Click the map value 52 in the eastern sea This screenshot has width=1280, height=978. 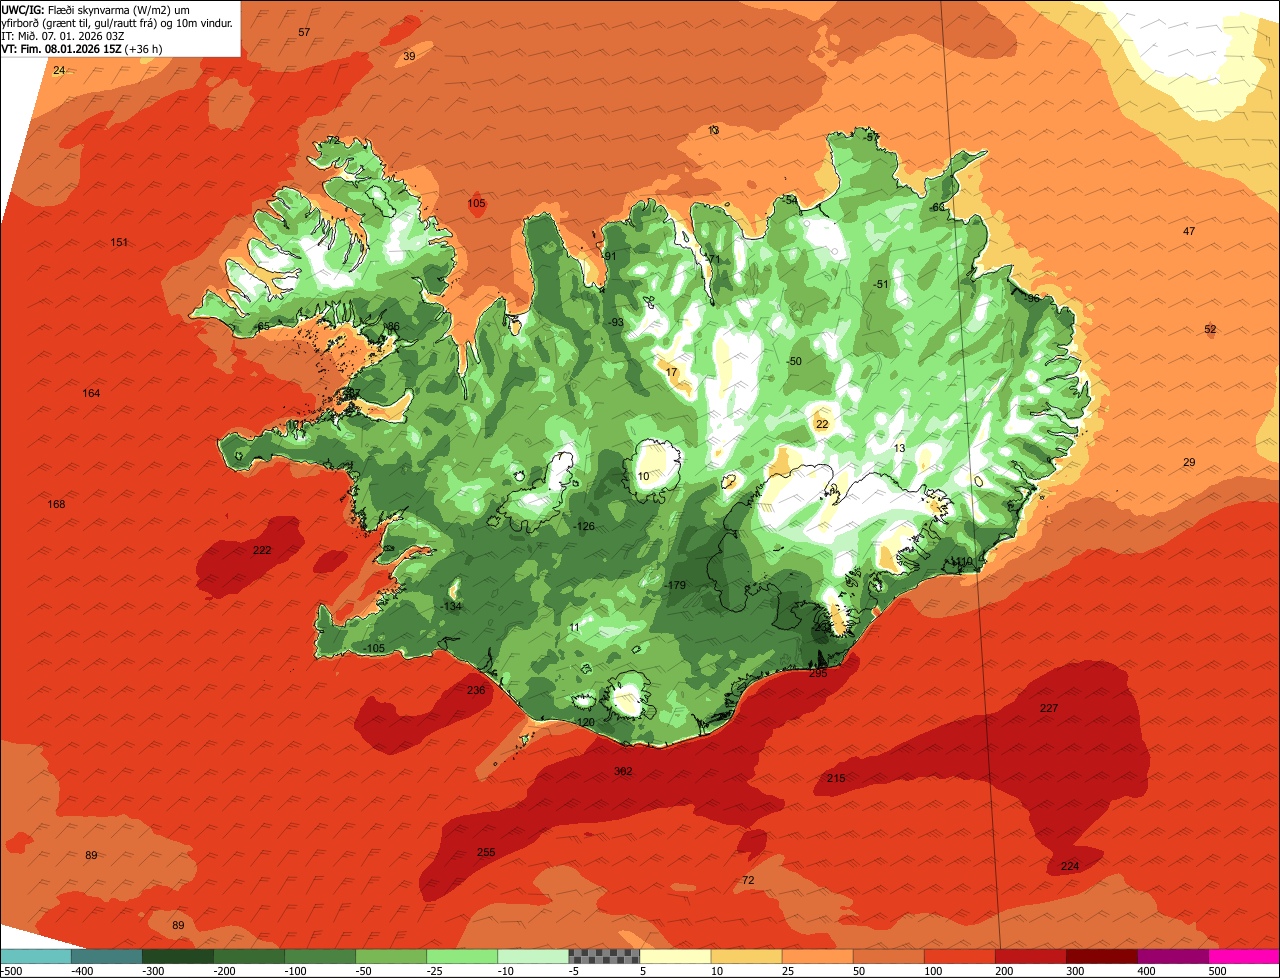(1210, 329)
